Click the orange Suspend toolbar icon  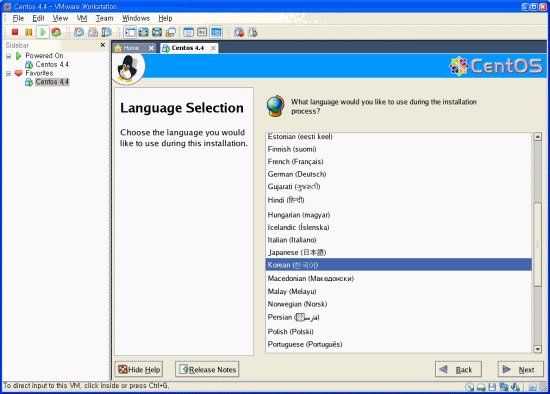pos(29,32)
